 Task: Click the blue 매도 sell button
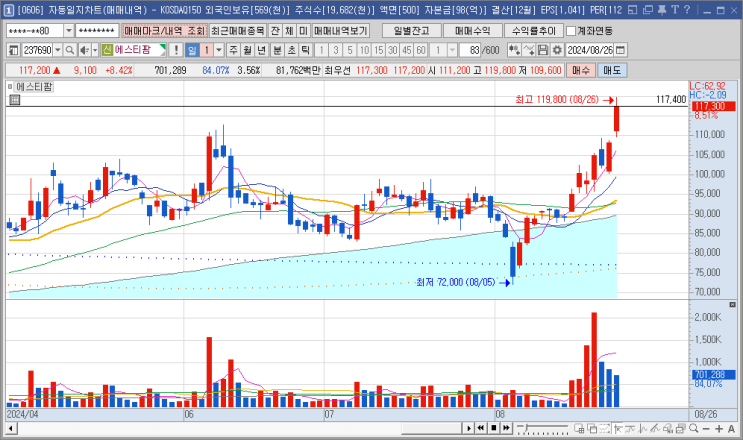pos(612,71)
